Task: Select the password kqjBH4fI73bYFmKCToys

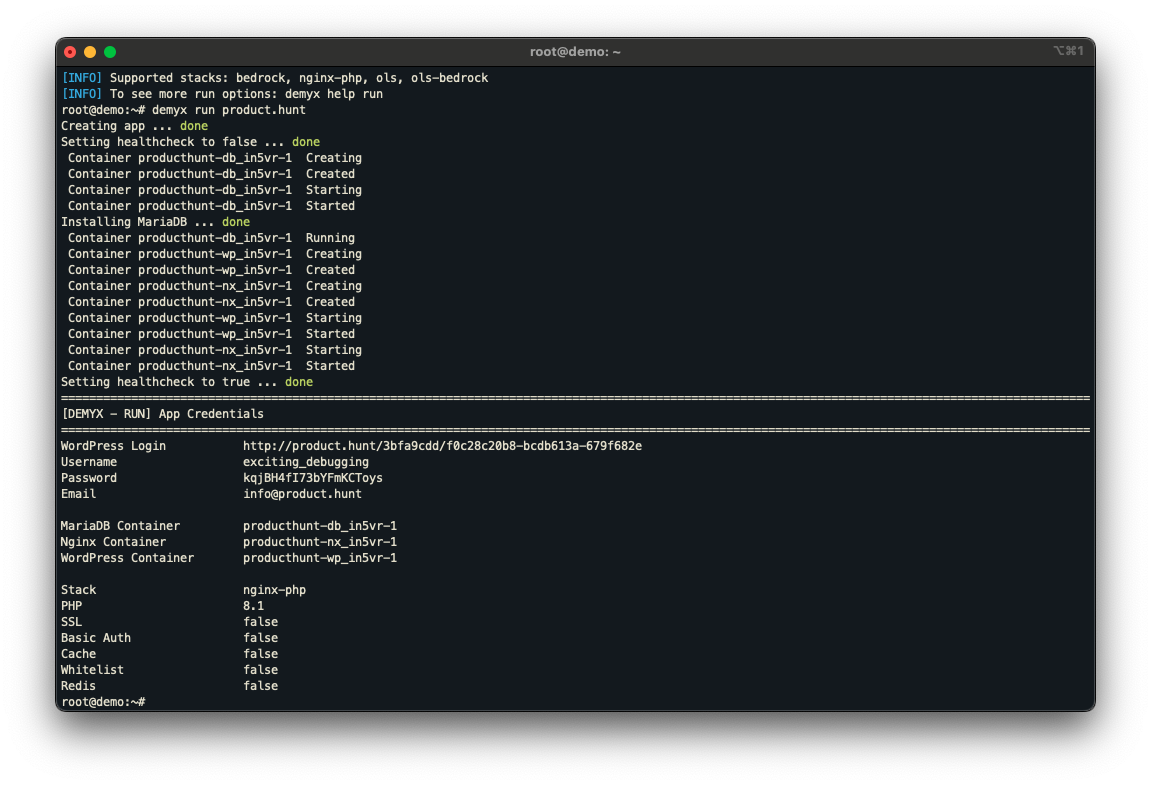Action: 313,478
